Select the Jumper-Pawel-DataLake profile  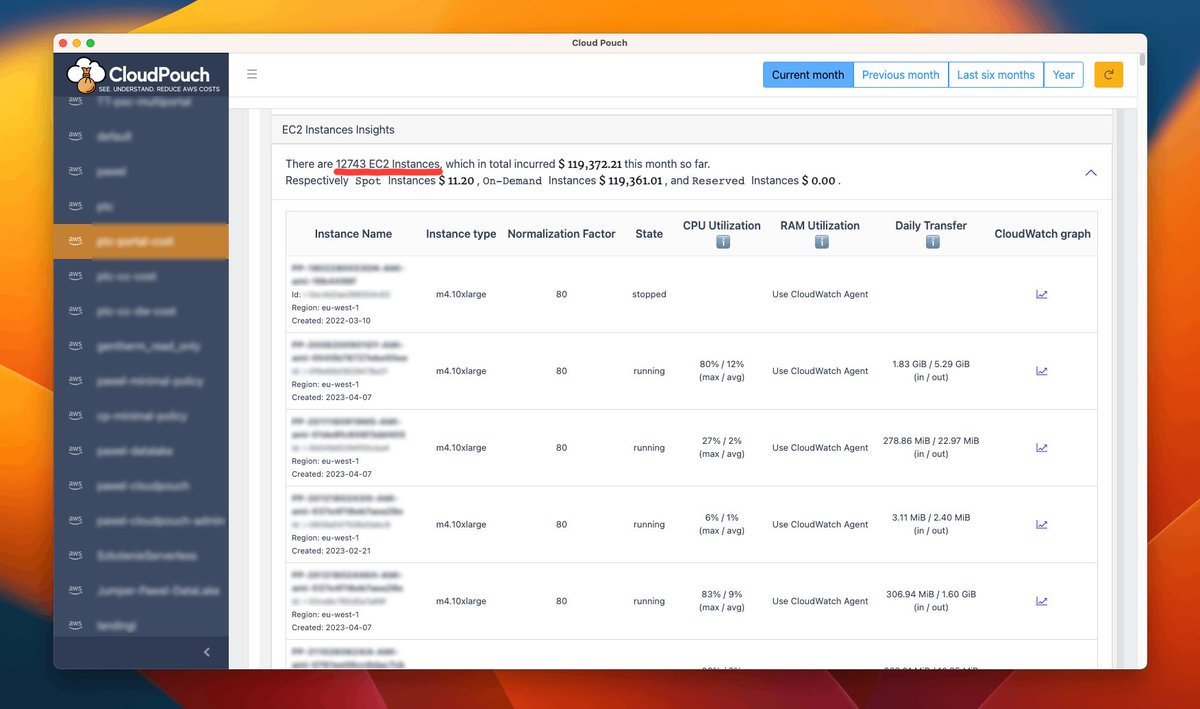tap(141, 591)
